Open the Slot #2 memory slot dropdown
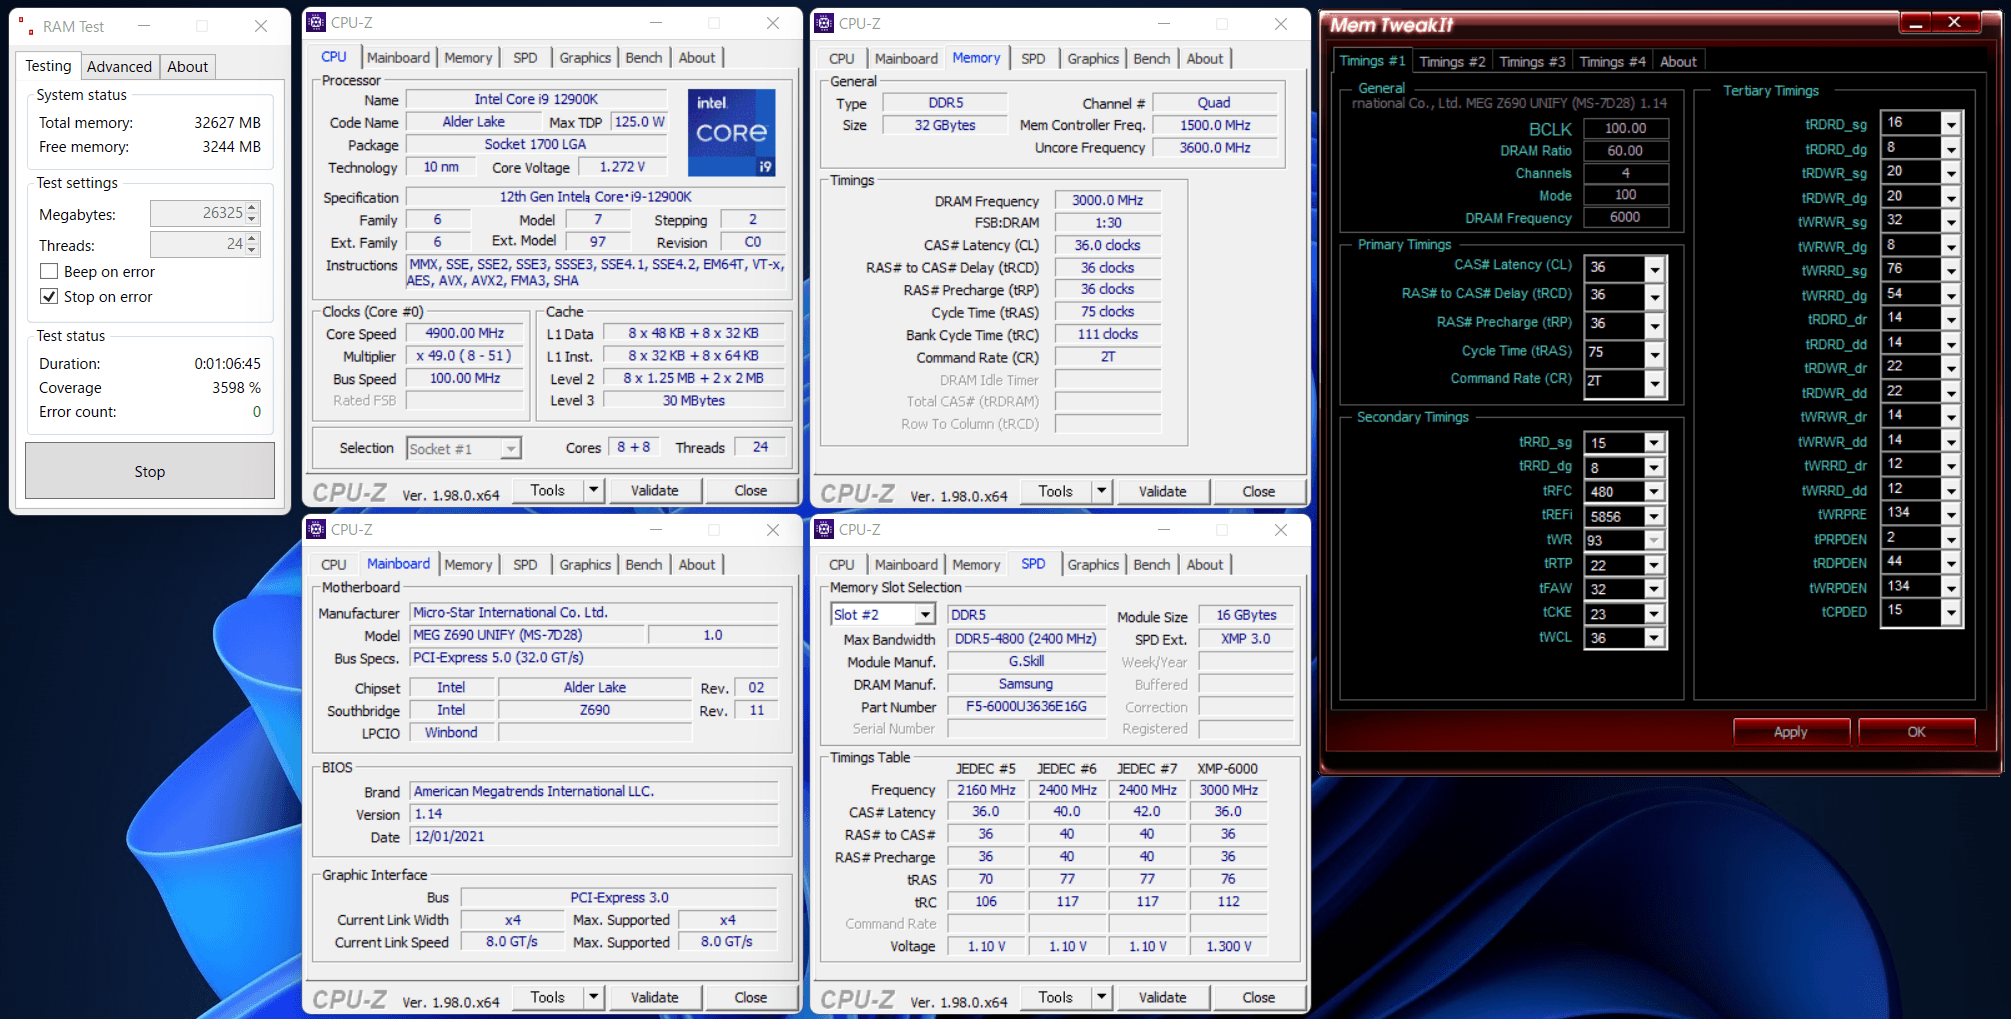This screenshot has height=1019, width=2011. [925, 615]
